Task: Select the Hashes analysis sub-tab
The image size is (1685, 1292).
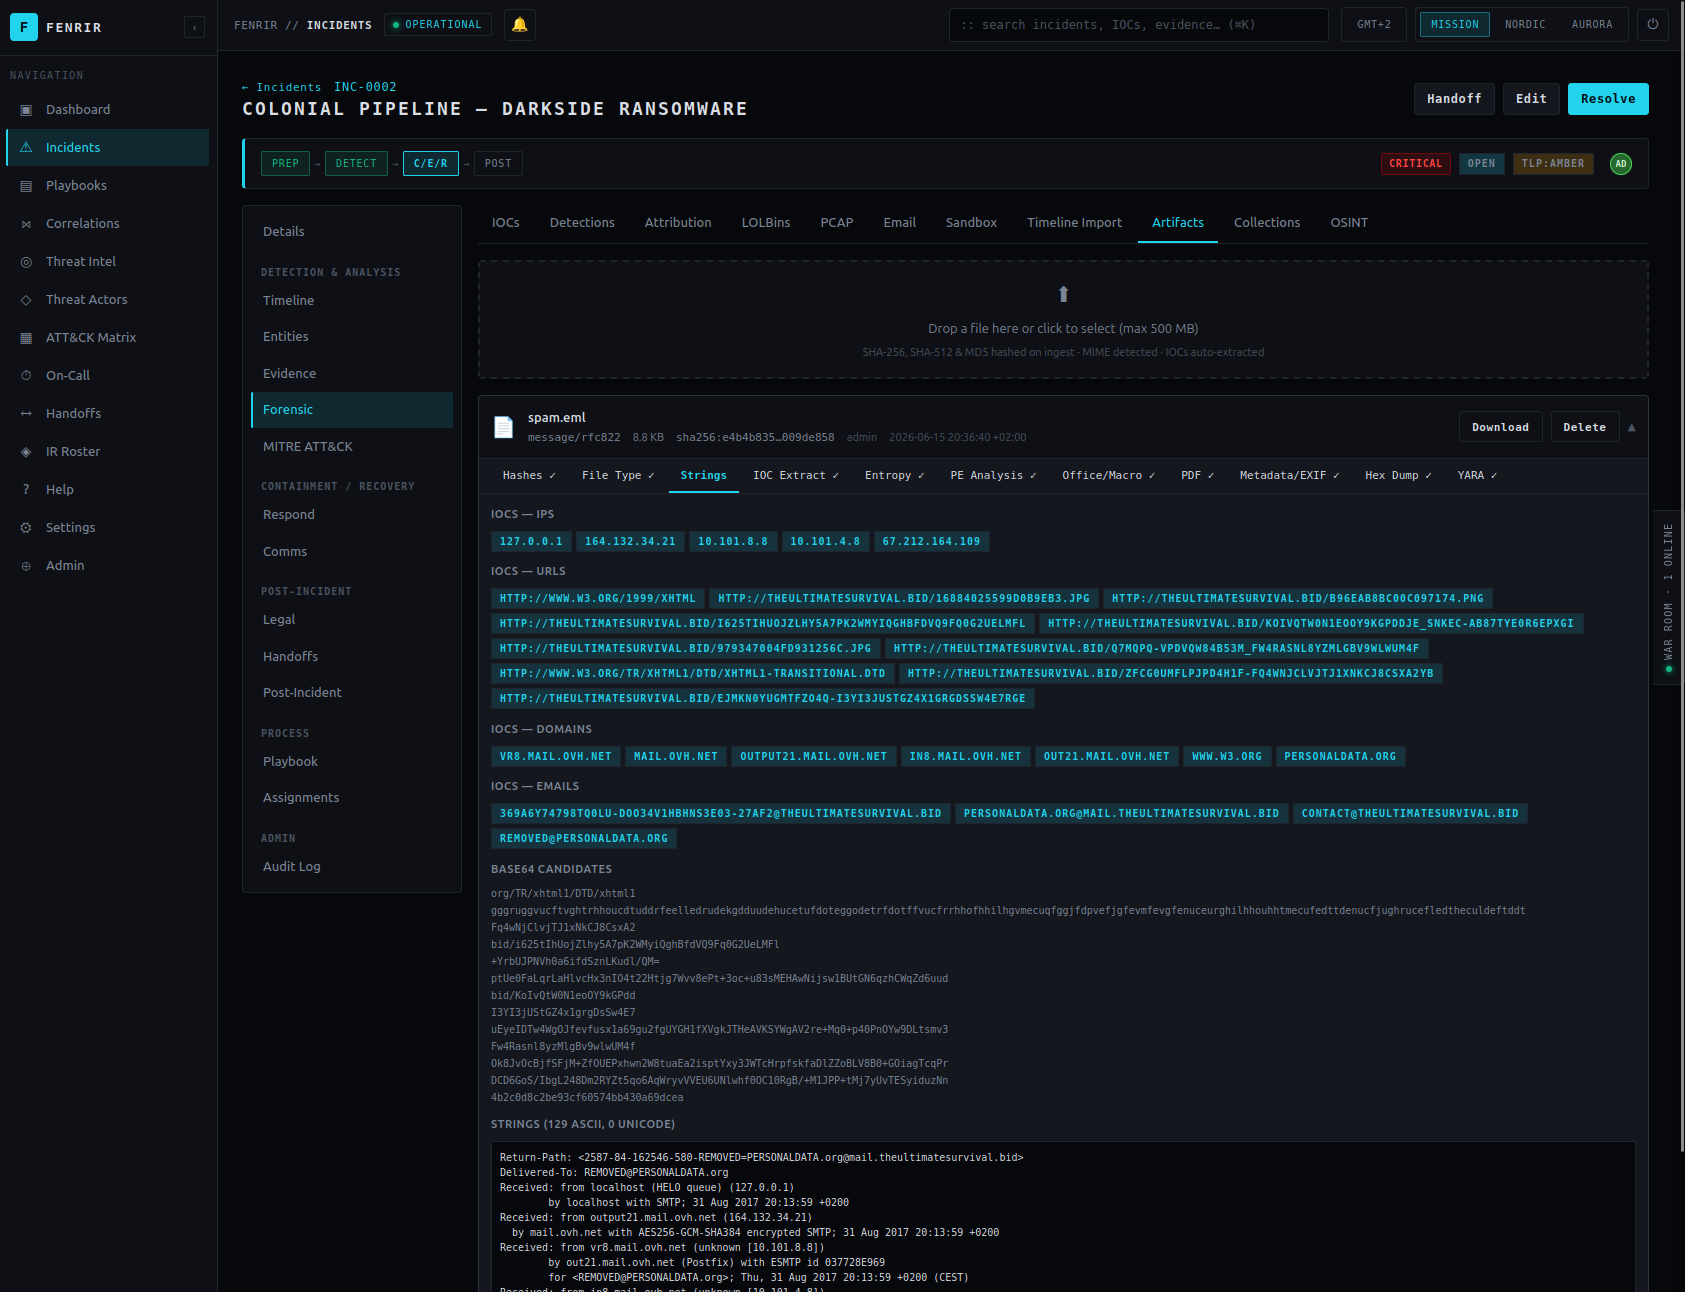Action: pos(529,476)
